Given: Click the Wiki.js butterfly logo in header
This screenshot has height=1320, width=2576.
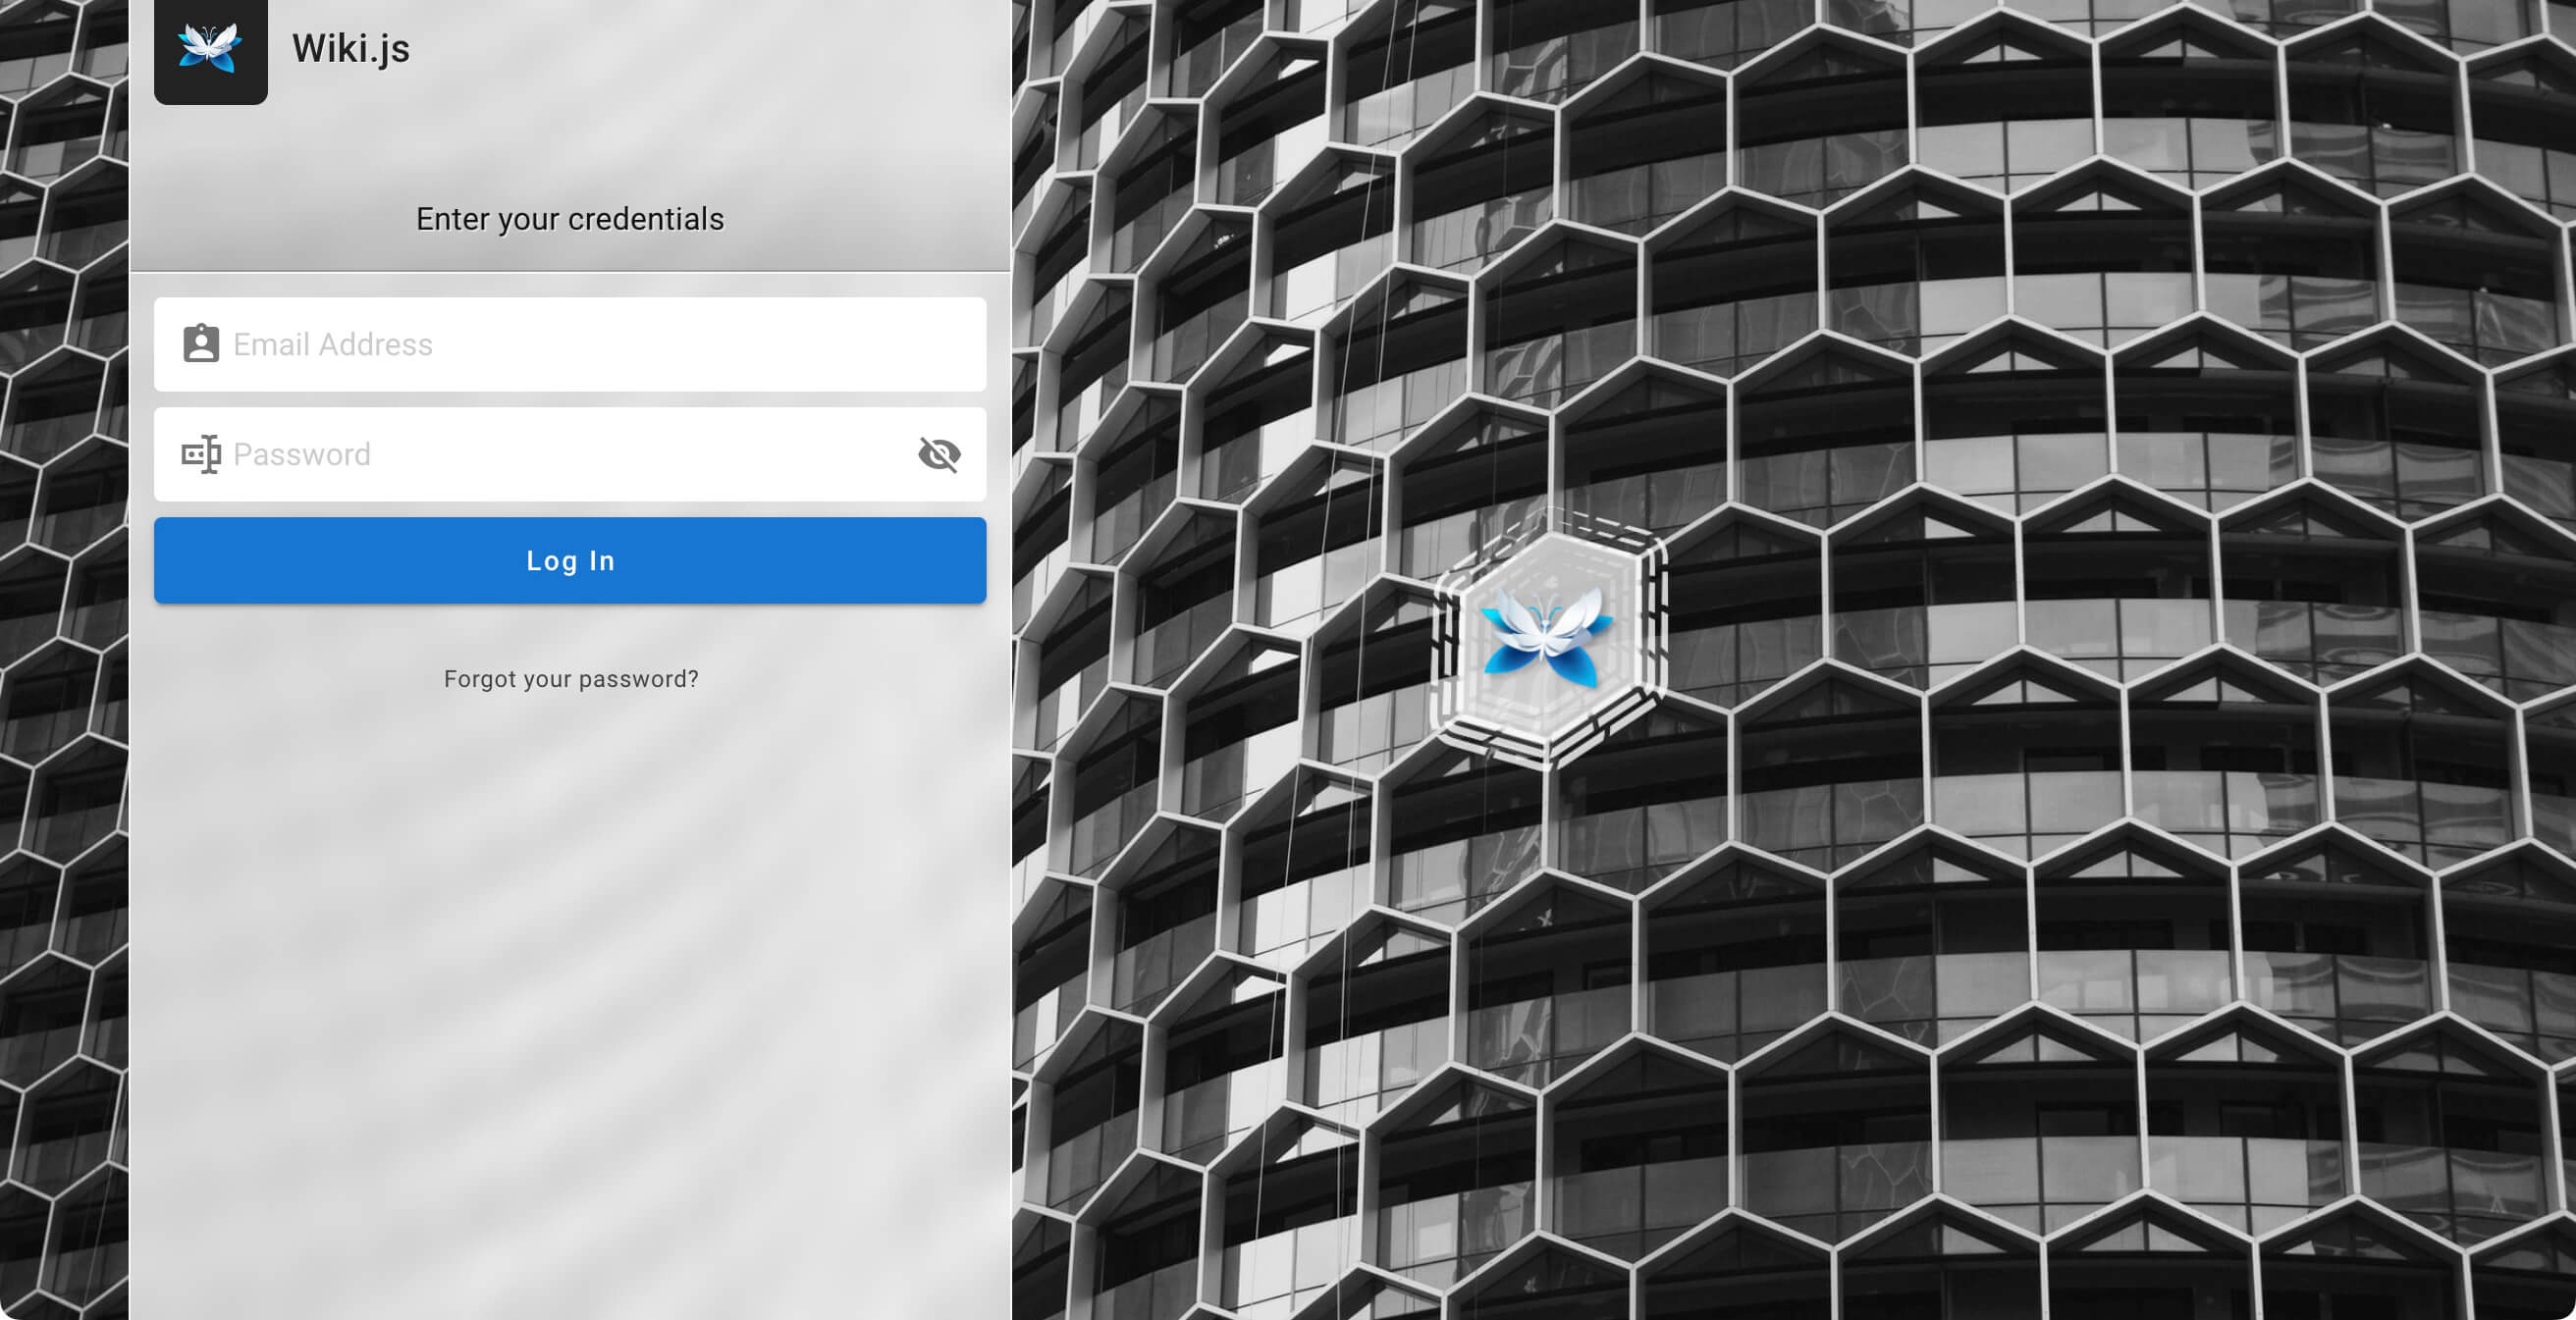Looking at the screenshot, I should click(210, 48).
